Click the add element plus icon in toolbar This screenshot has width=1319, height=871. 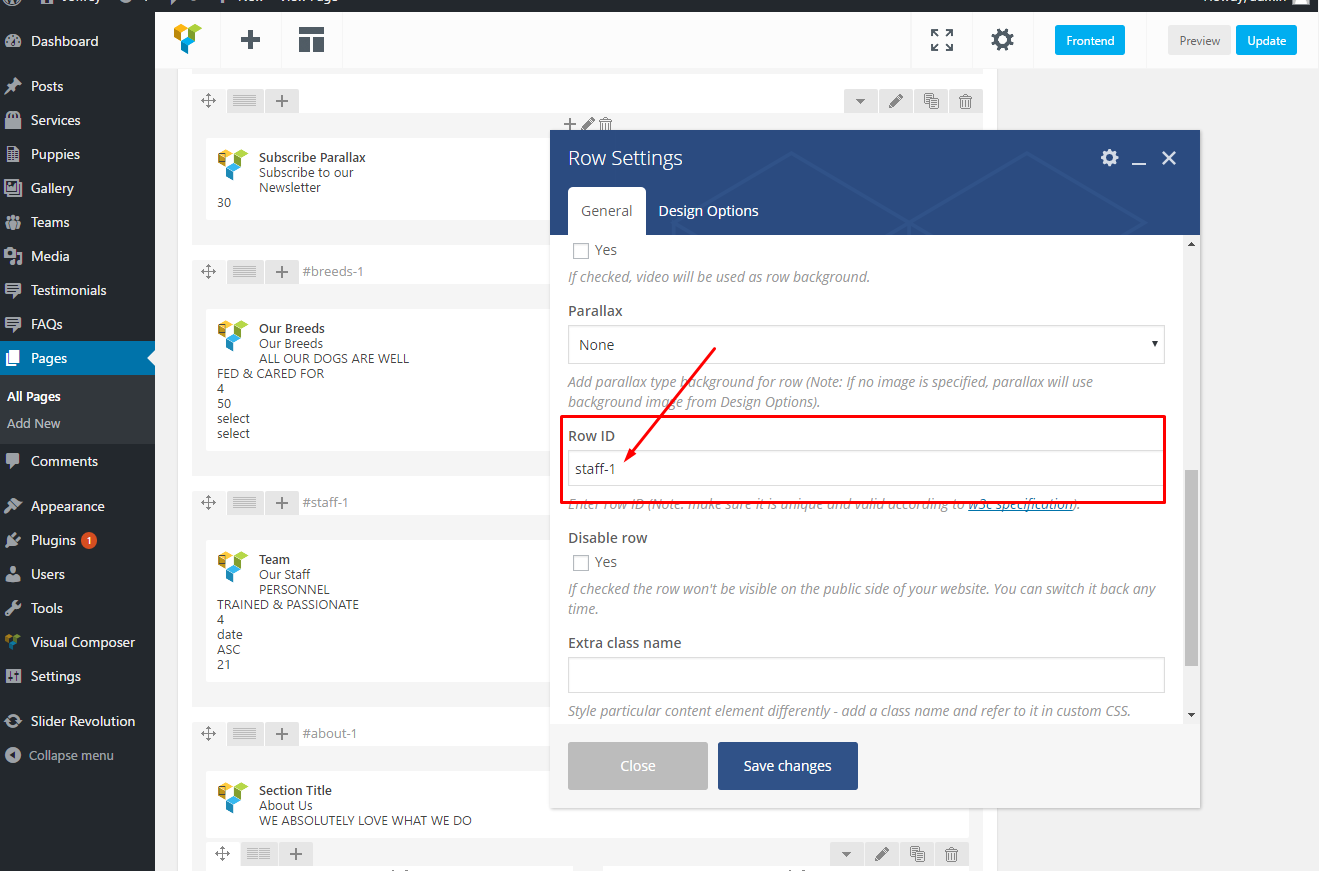point(250,40)
